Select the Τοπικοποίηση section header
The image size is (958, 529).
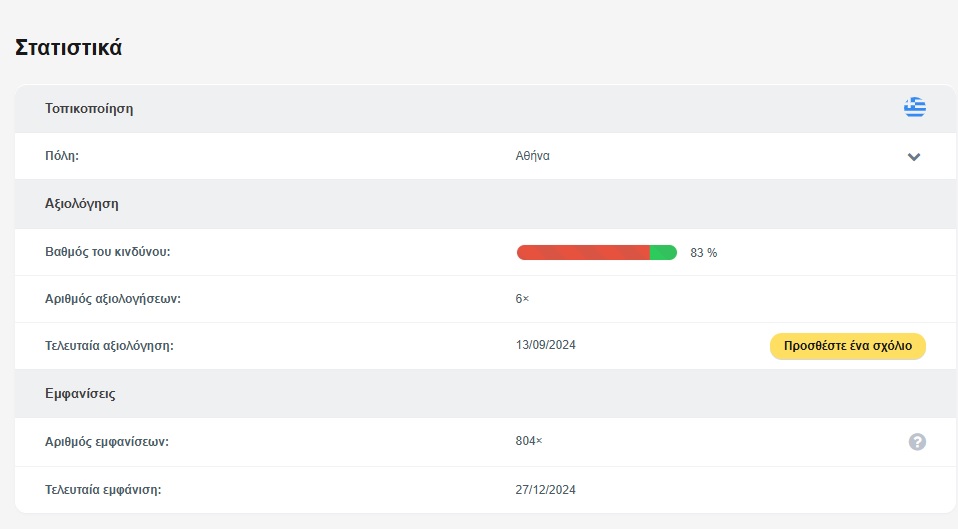(89, 109)
